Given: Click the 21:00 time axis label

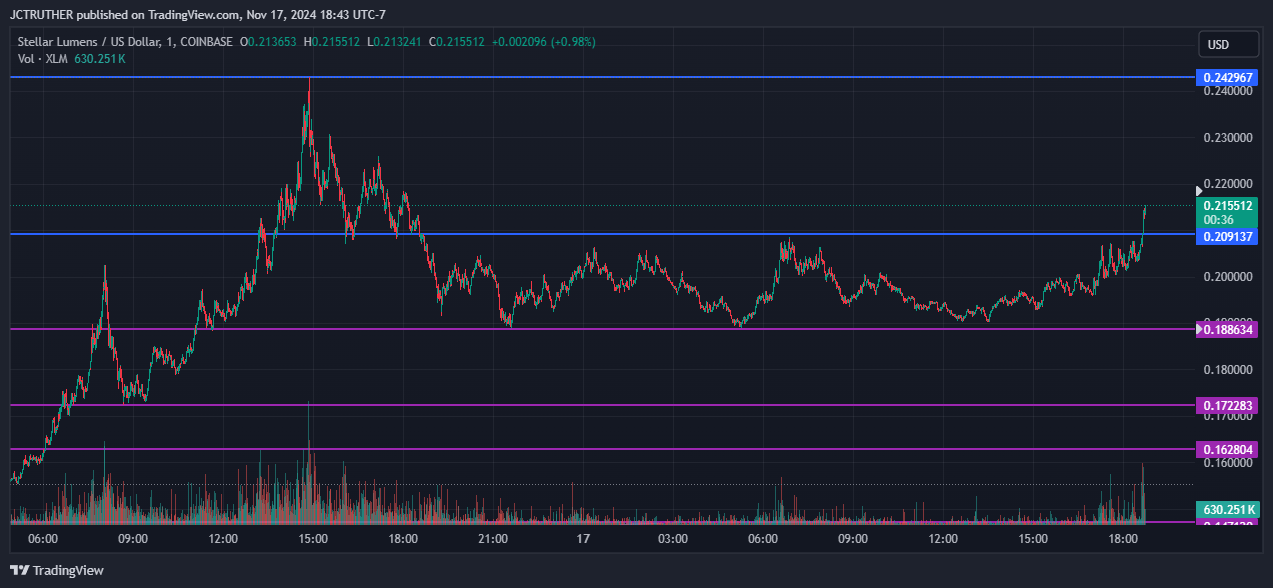Looking at the screenshot, I should point(493,539).
